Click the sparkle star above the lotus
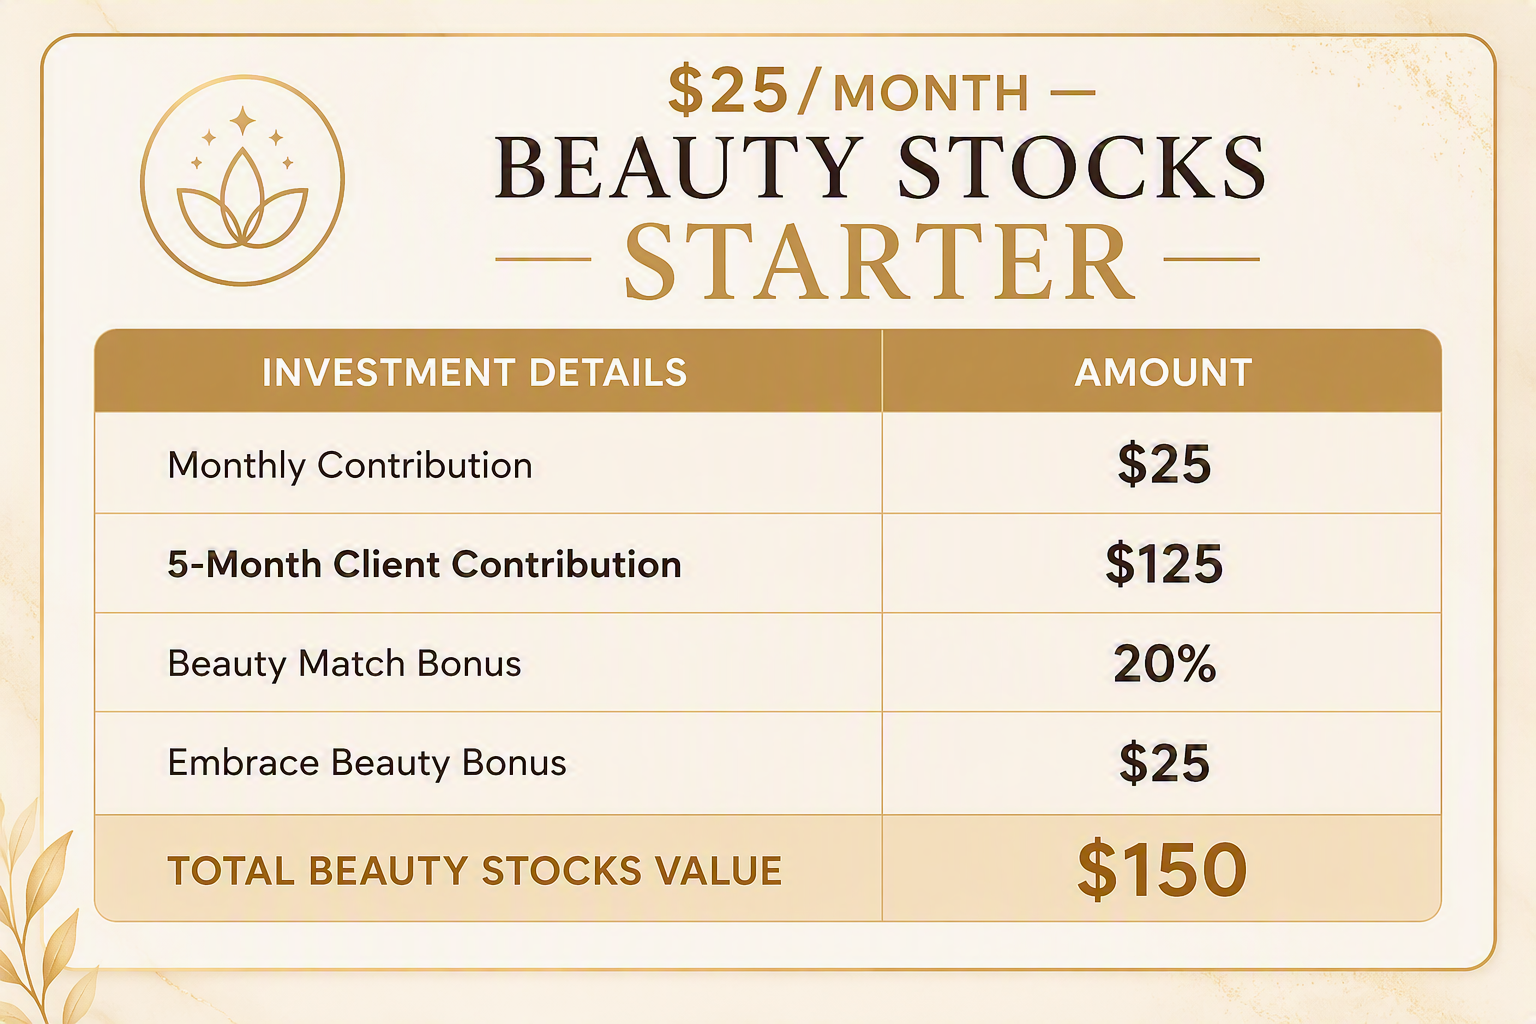This screenshot has height=1024, width=1536. pyautogui.click(x=242, y=122)
